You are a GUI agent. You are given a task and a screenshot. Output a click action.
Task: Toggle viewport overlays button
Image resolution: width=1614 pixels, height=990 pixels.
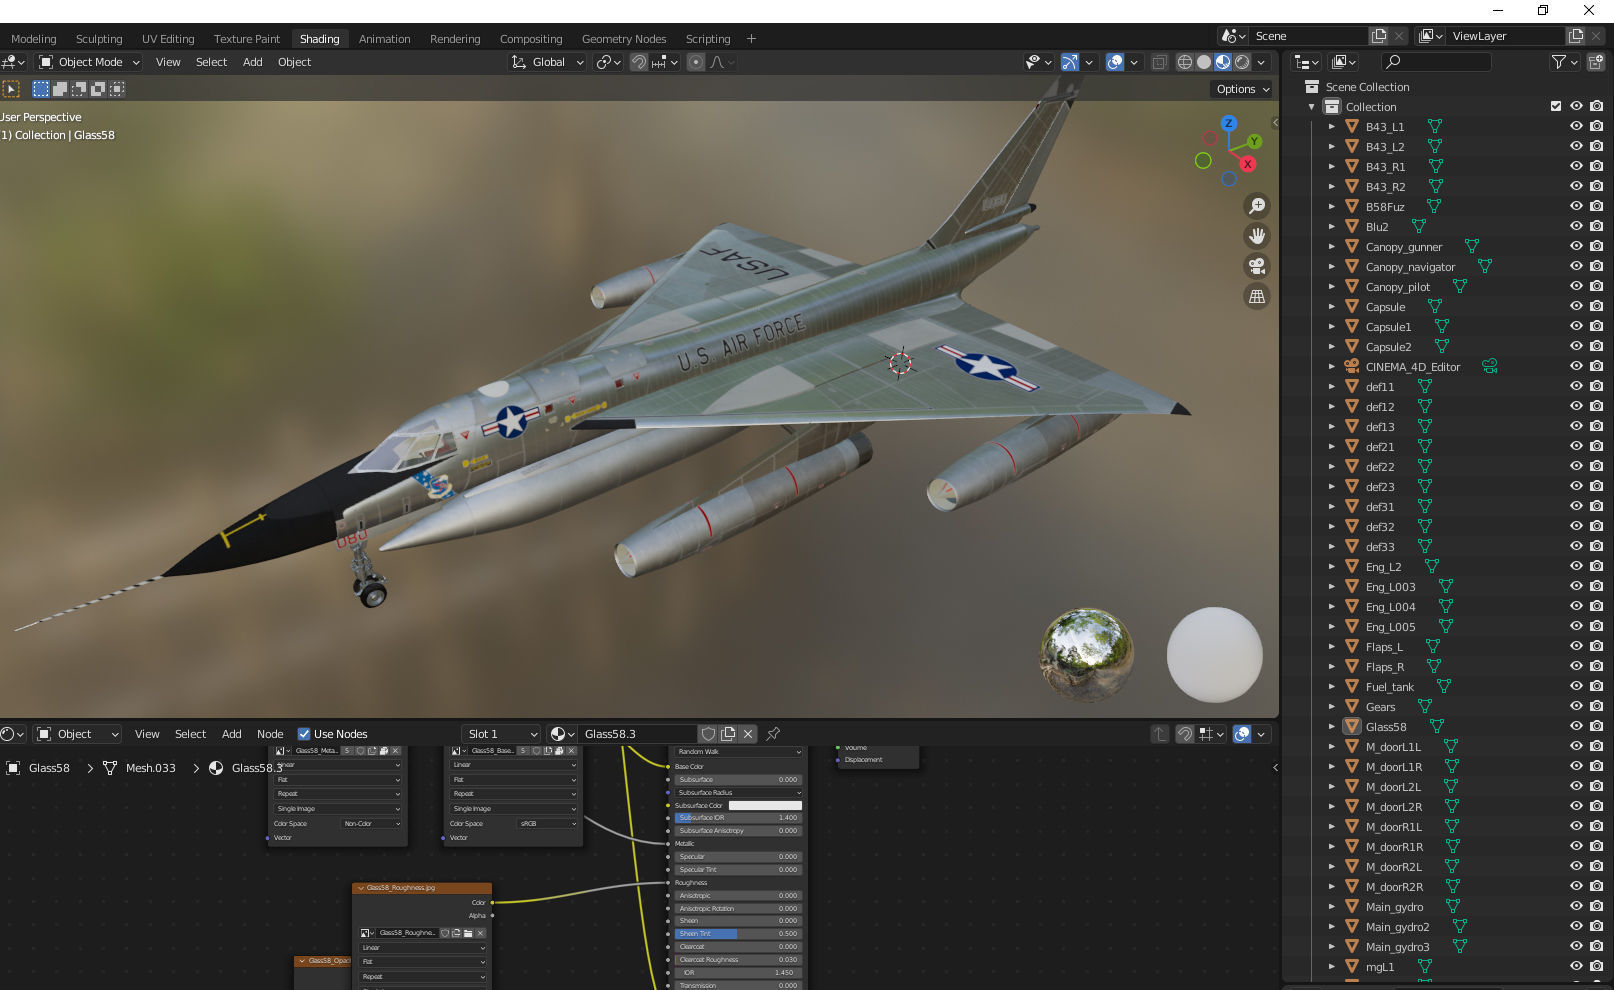[x=1115, y=62]
